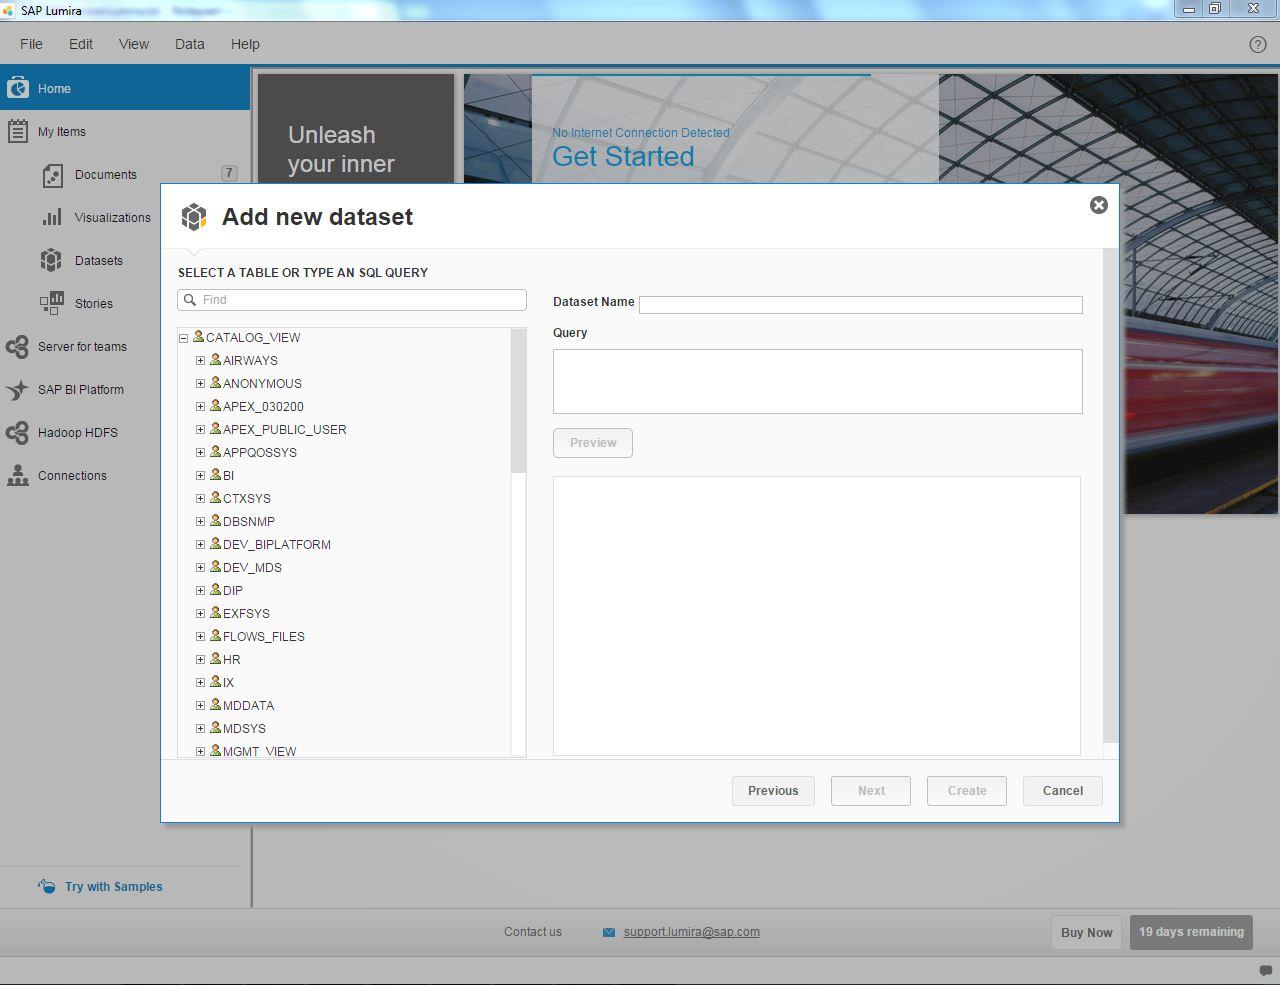Open the Data menu
1280x985 pixels.
[190, 44]
